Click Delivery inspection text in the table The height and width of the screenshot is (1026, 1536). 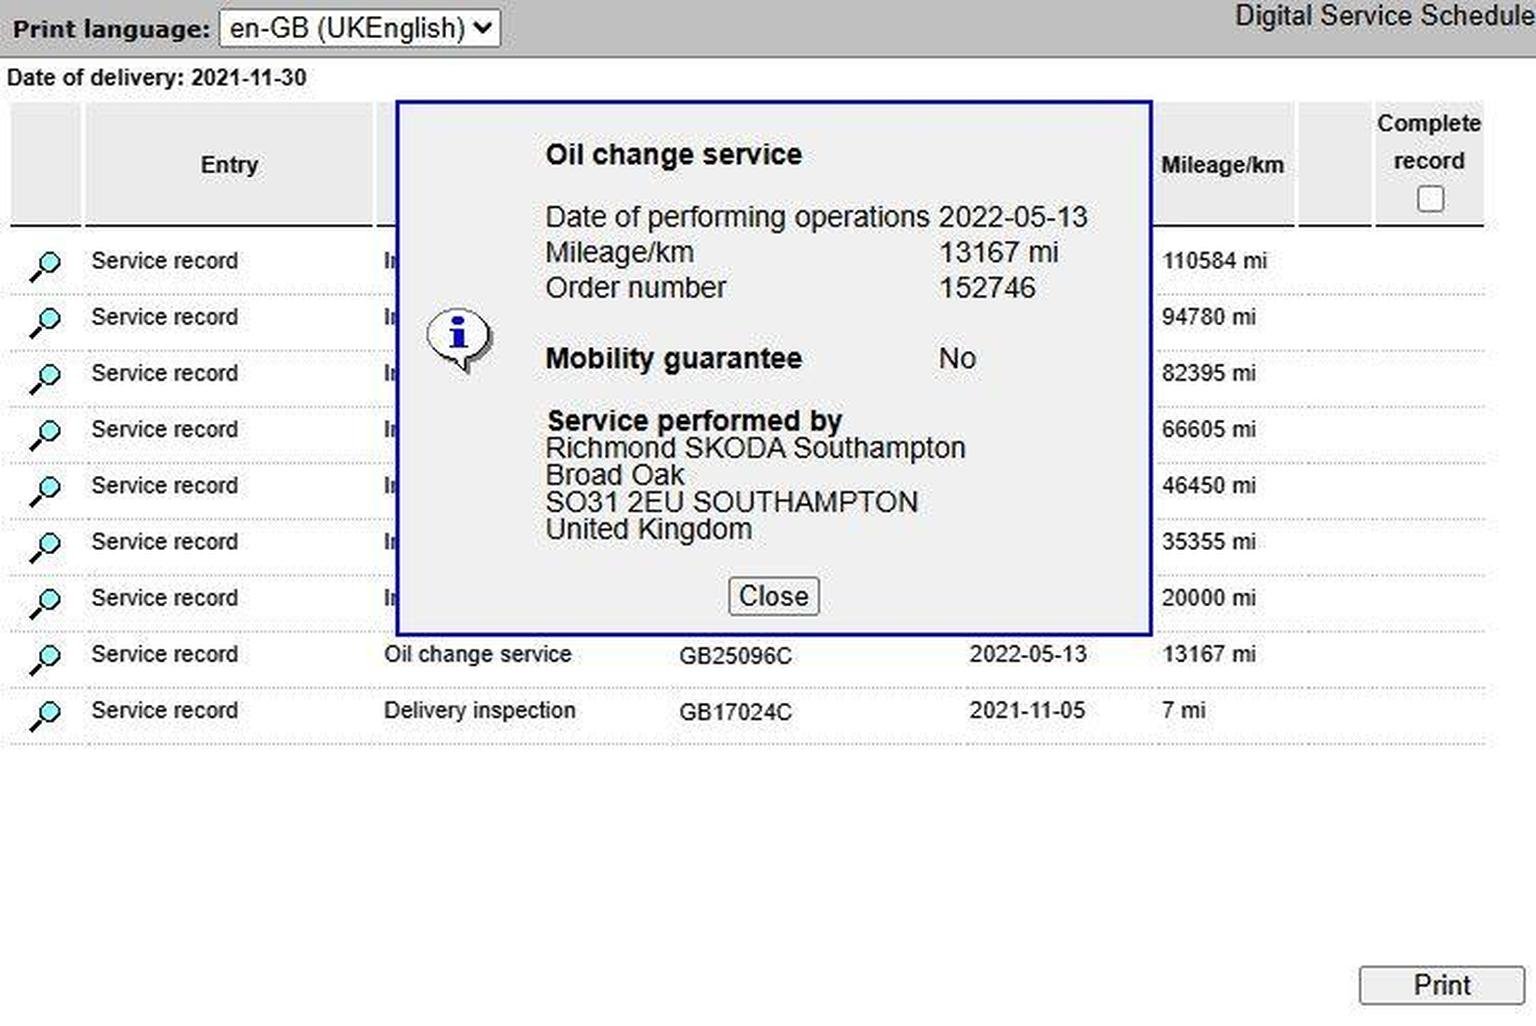479,710
